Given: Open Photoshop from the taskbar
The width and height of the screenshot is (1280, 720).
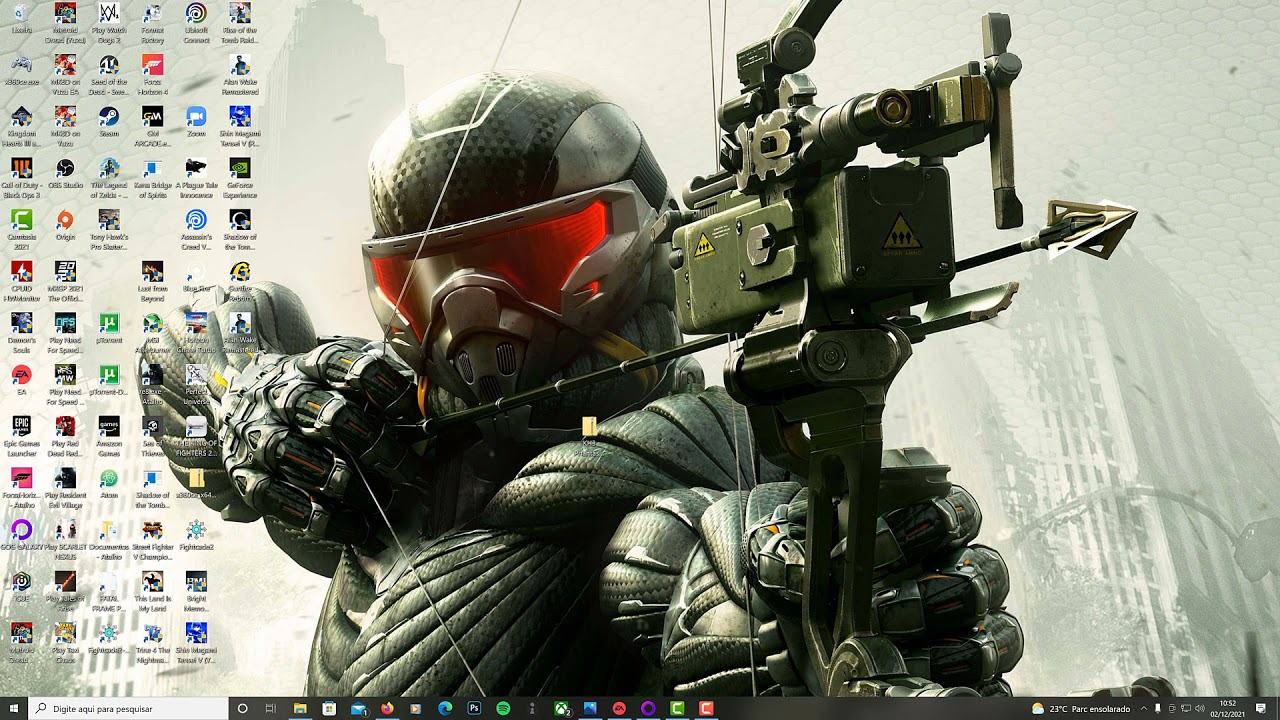Looking at the screenshot, I should pos(474,708).
